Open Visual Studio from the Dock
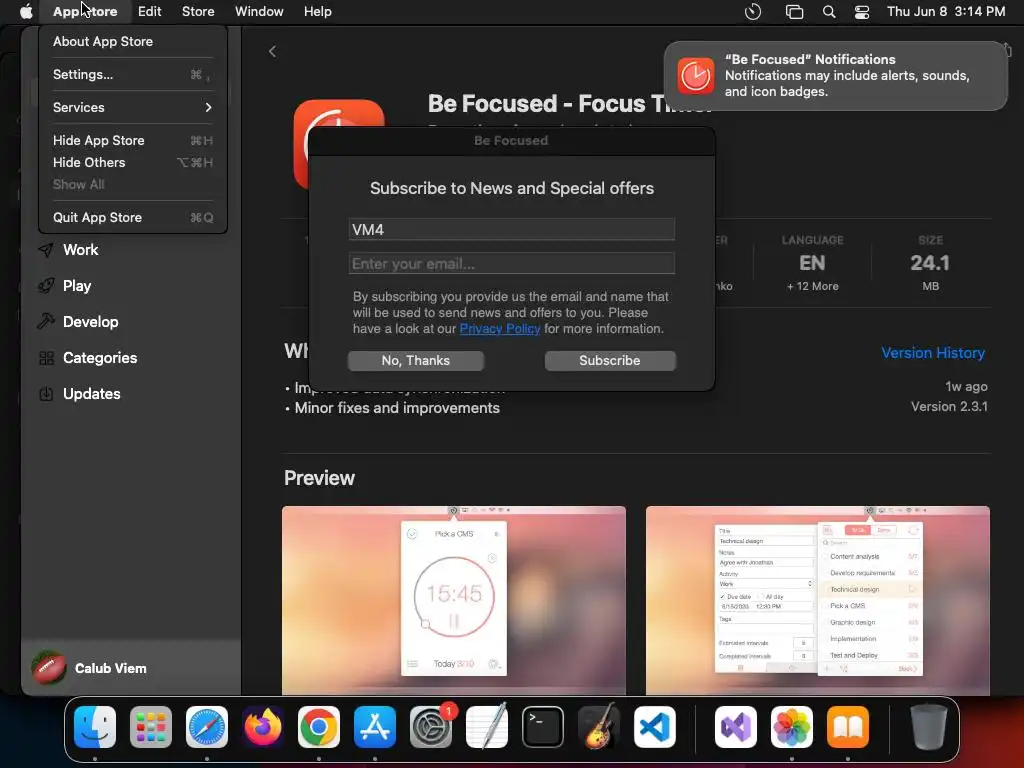Viewport: 1024px width, 768px height. 736,727
